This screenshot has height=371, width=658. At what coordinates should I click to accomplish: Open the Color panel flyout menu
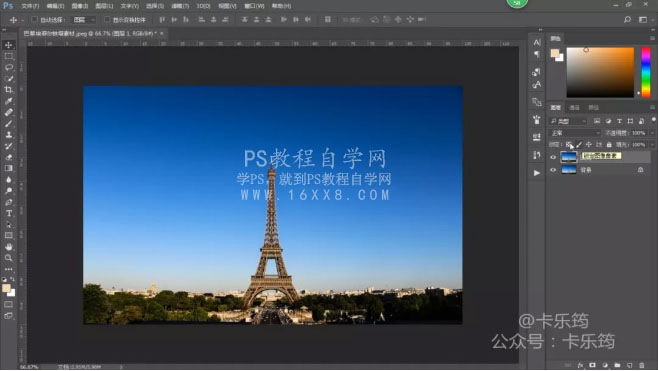pos(652,38)
